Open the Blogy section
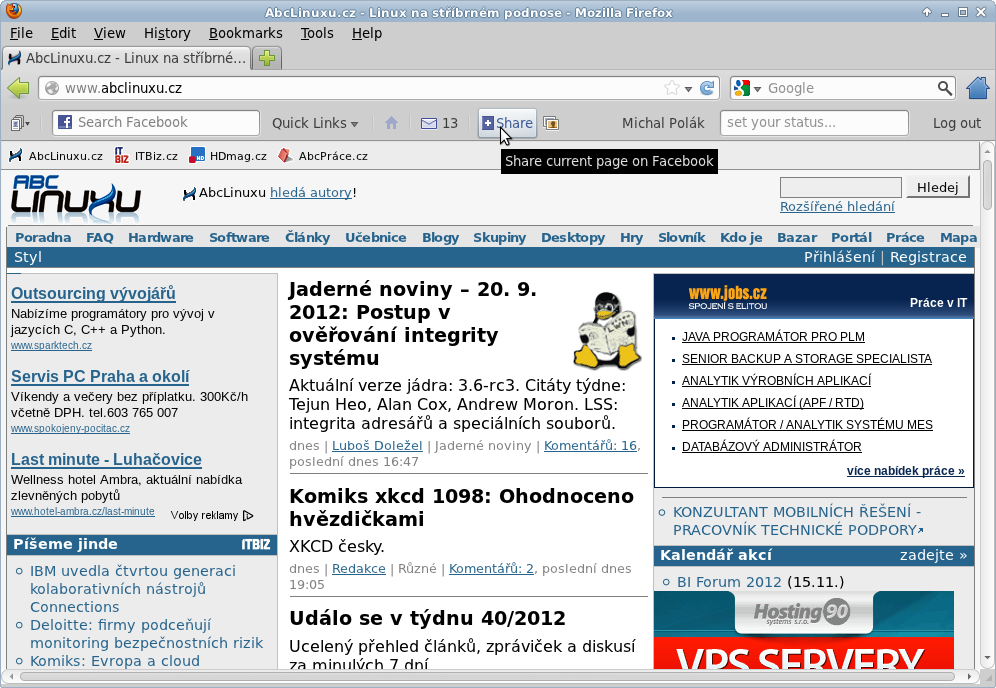The image size is (996, 688). click(440, 238)
